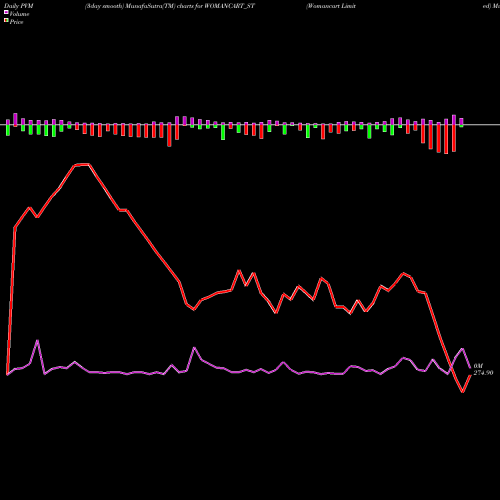Click the first magenta volume line spike
Viewport: 500px width, 500px height.
click(37, 341)
